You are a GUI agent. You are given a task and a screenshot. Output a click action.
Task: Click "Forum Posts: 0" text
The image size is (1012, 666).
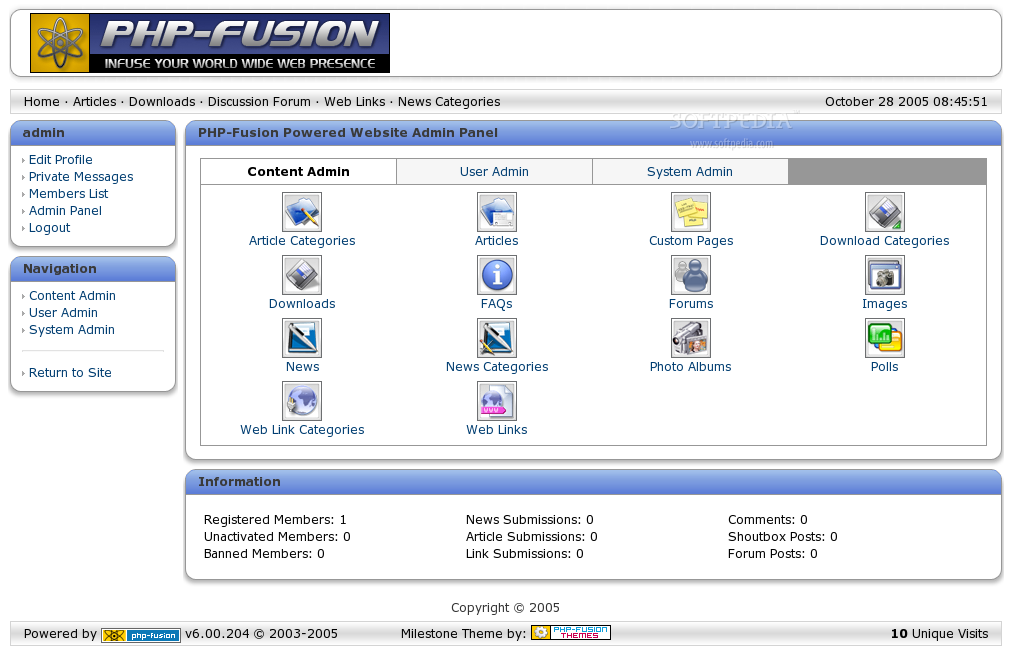773,554
